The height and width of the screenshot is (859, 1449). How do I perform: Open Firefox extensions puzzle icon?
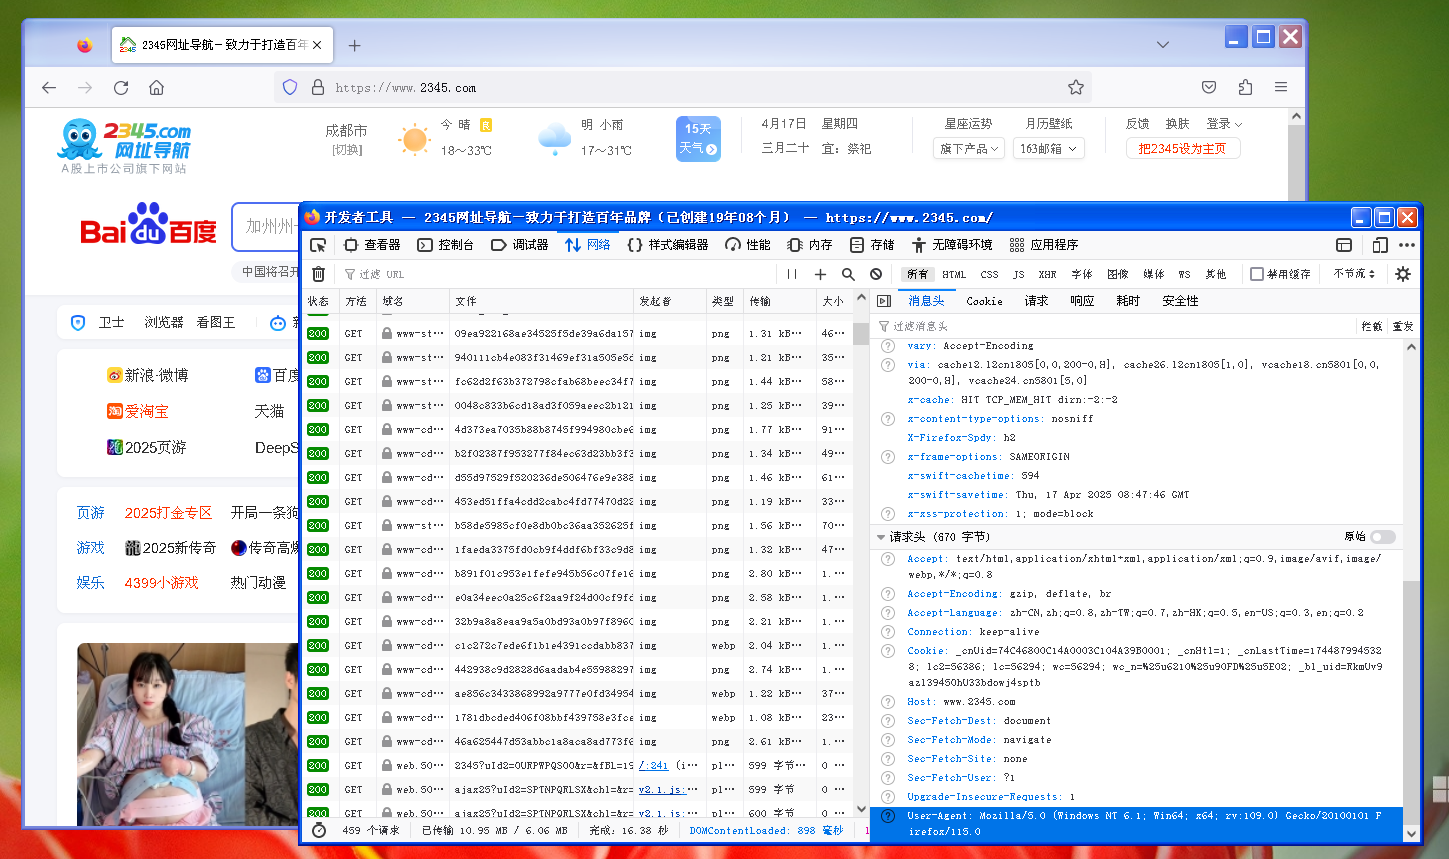[x=1245, y=87]
